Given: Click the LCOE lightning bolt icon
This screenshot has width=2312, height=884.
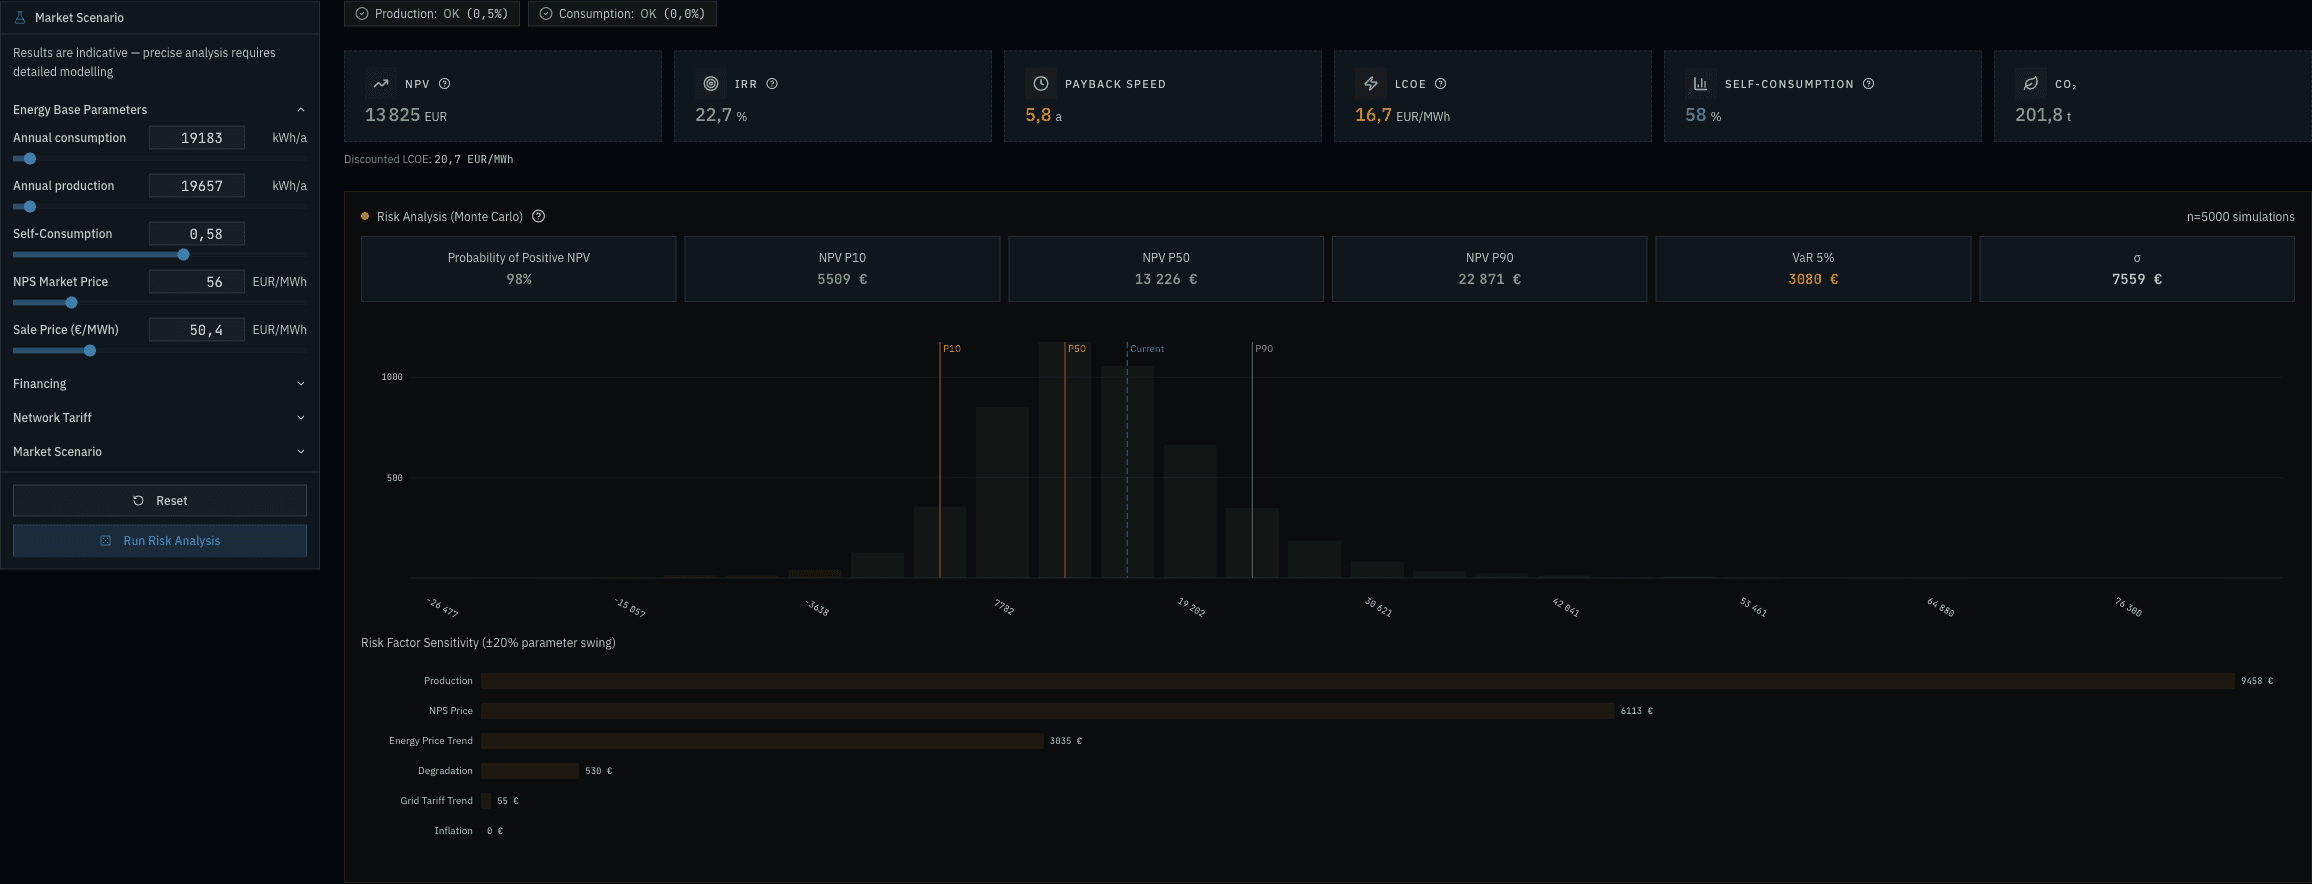Looking at the screenshot, I should 1371,84.
